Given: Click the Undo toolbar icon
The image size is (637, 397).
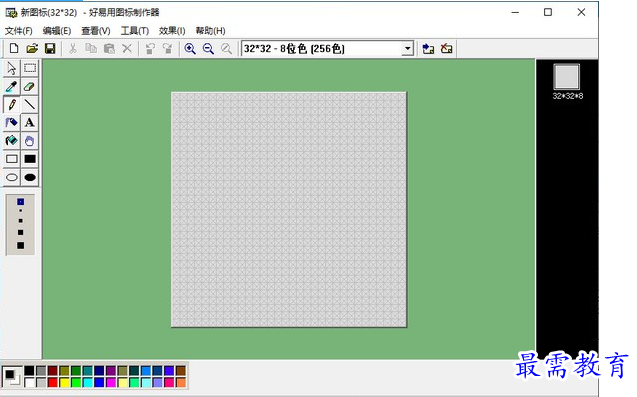Looking at the screenshot, I should (x=150, y=49).
